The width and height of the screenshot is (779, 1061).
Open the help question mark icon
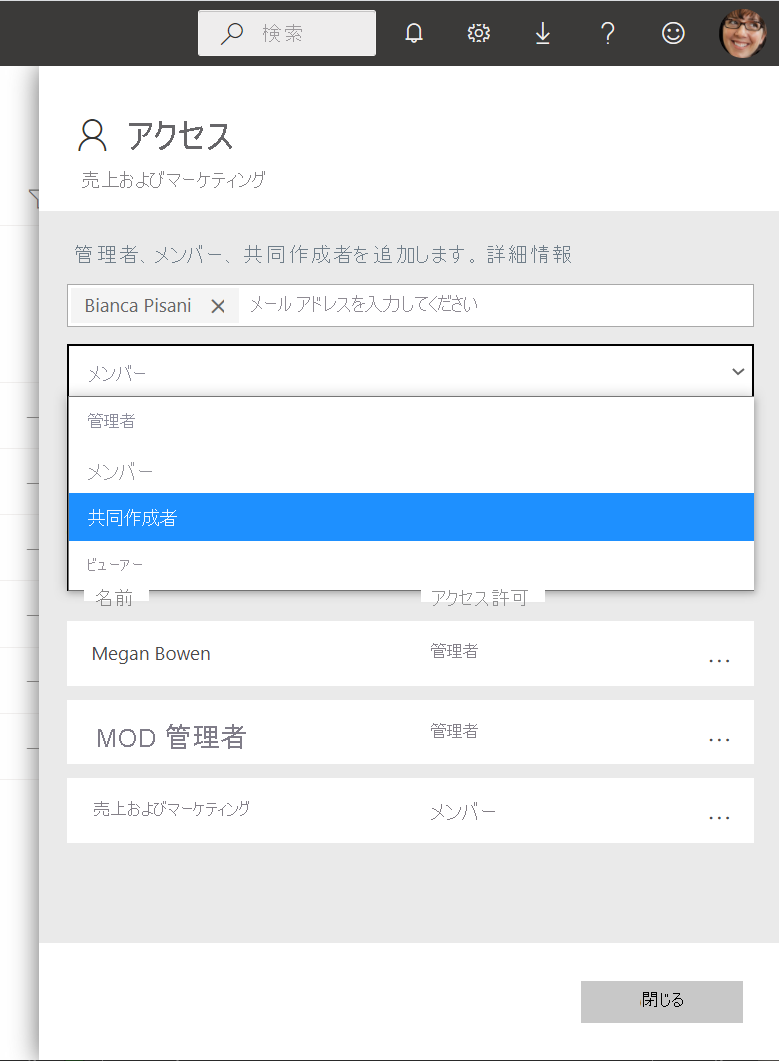click(x=608, y=32)
